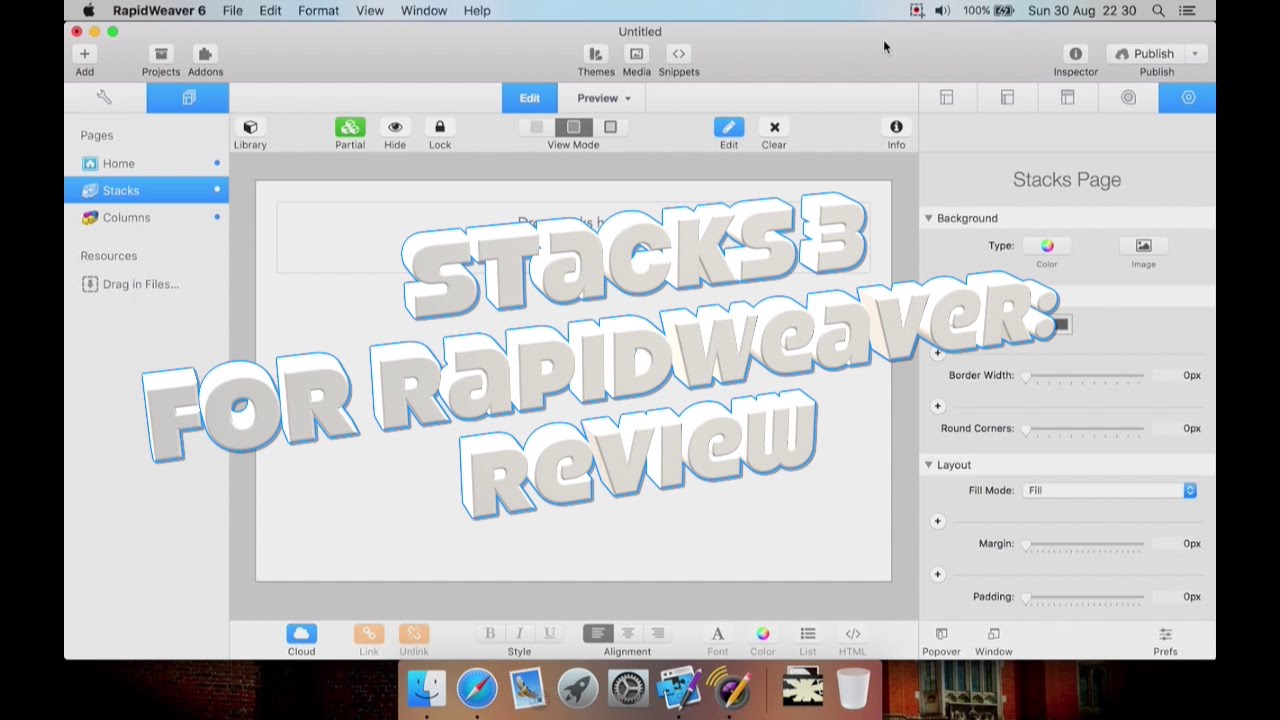Open the text Color wheel icon
1280x720 pixels.
click(763, 634)
